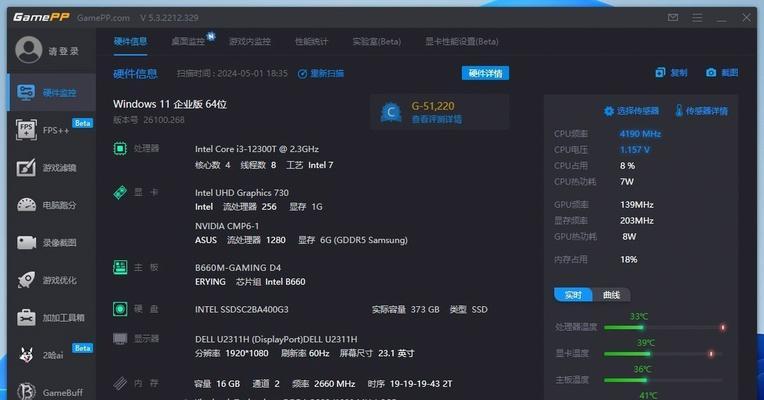The image size is (764, 400).
Task: Click the benchmark score badge icon
Action: pos(391,112)
